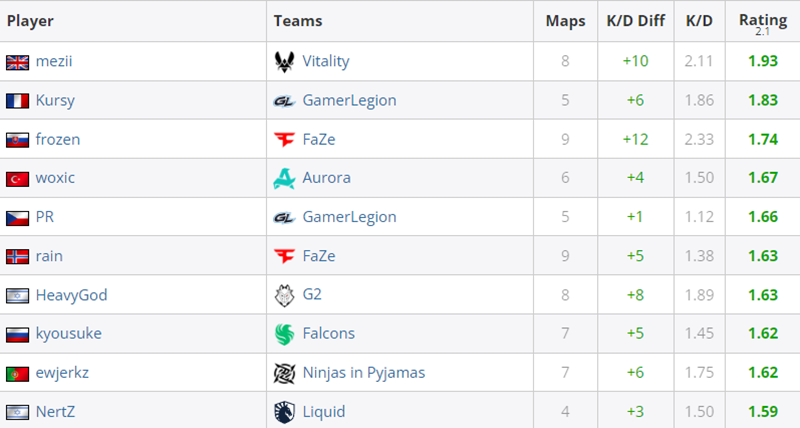Screen dimensions: 800x428
Task: Open player profile for mezii
Action: tap(54, 61)
